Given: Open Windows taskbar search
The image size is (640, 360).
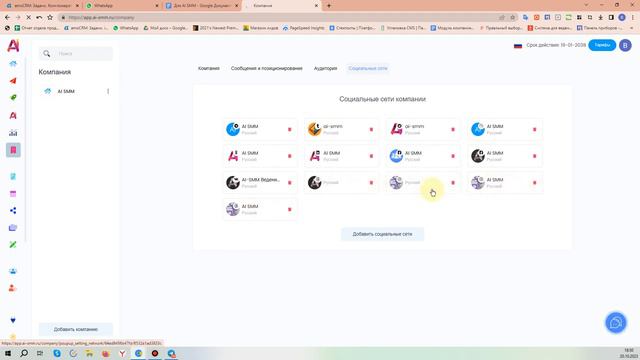Looking at the screenshot, I should tap(24, 353).
